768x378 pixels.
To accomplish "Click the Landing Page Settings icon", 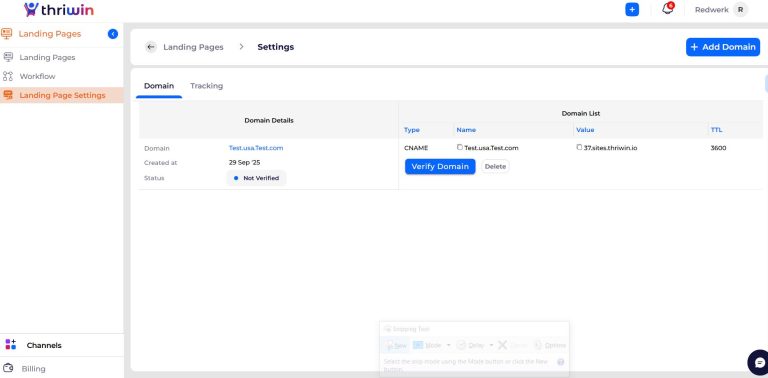I will [8, 95].
